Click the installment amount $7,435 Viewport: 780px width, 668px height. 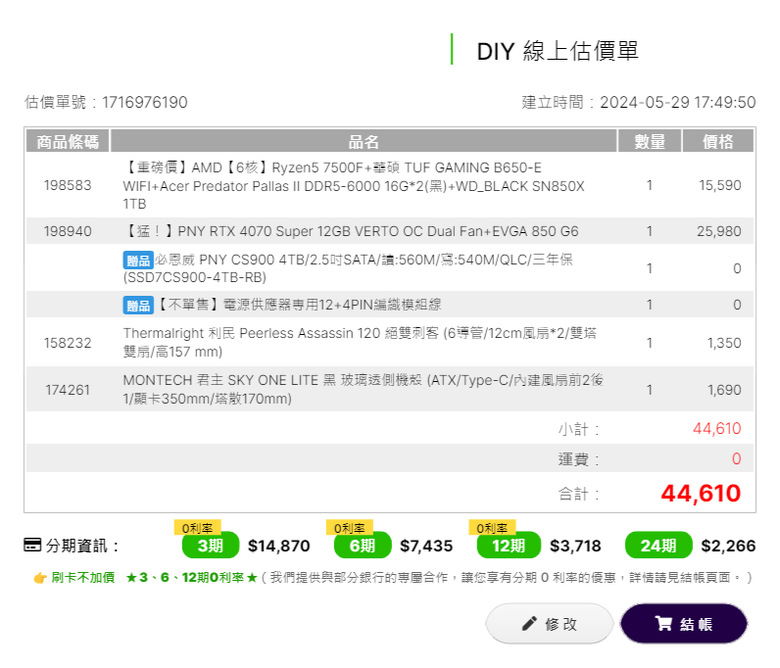click(x=426, y=546)
